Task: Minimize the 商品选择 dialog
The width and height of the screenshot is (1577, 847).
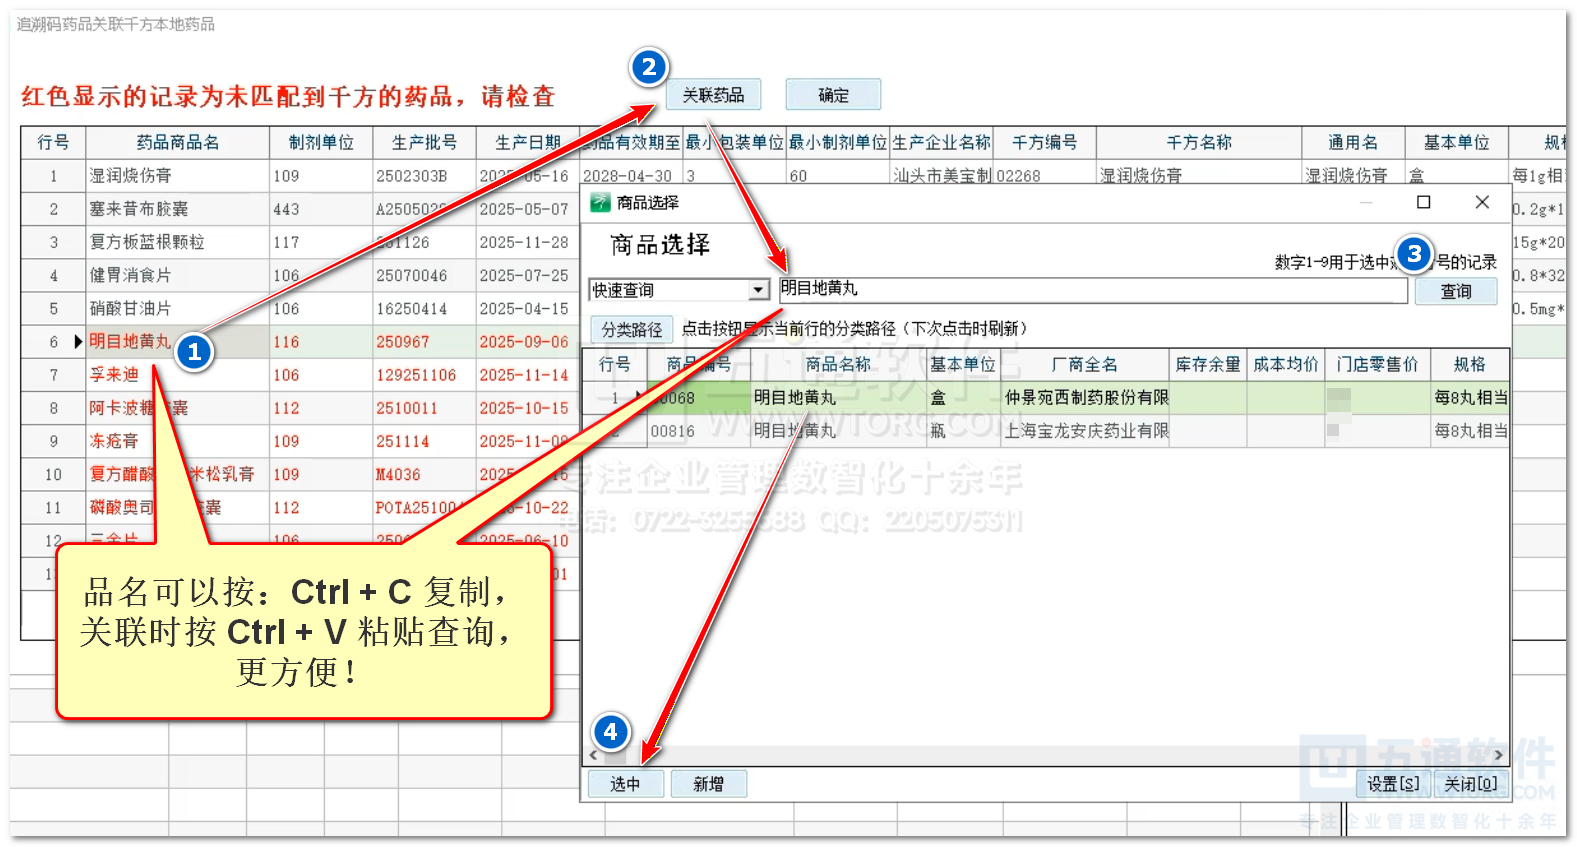Action: (x=1365, y=203)
